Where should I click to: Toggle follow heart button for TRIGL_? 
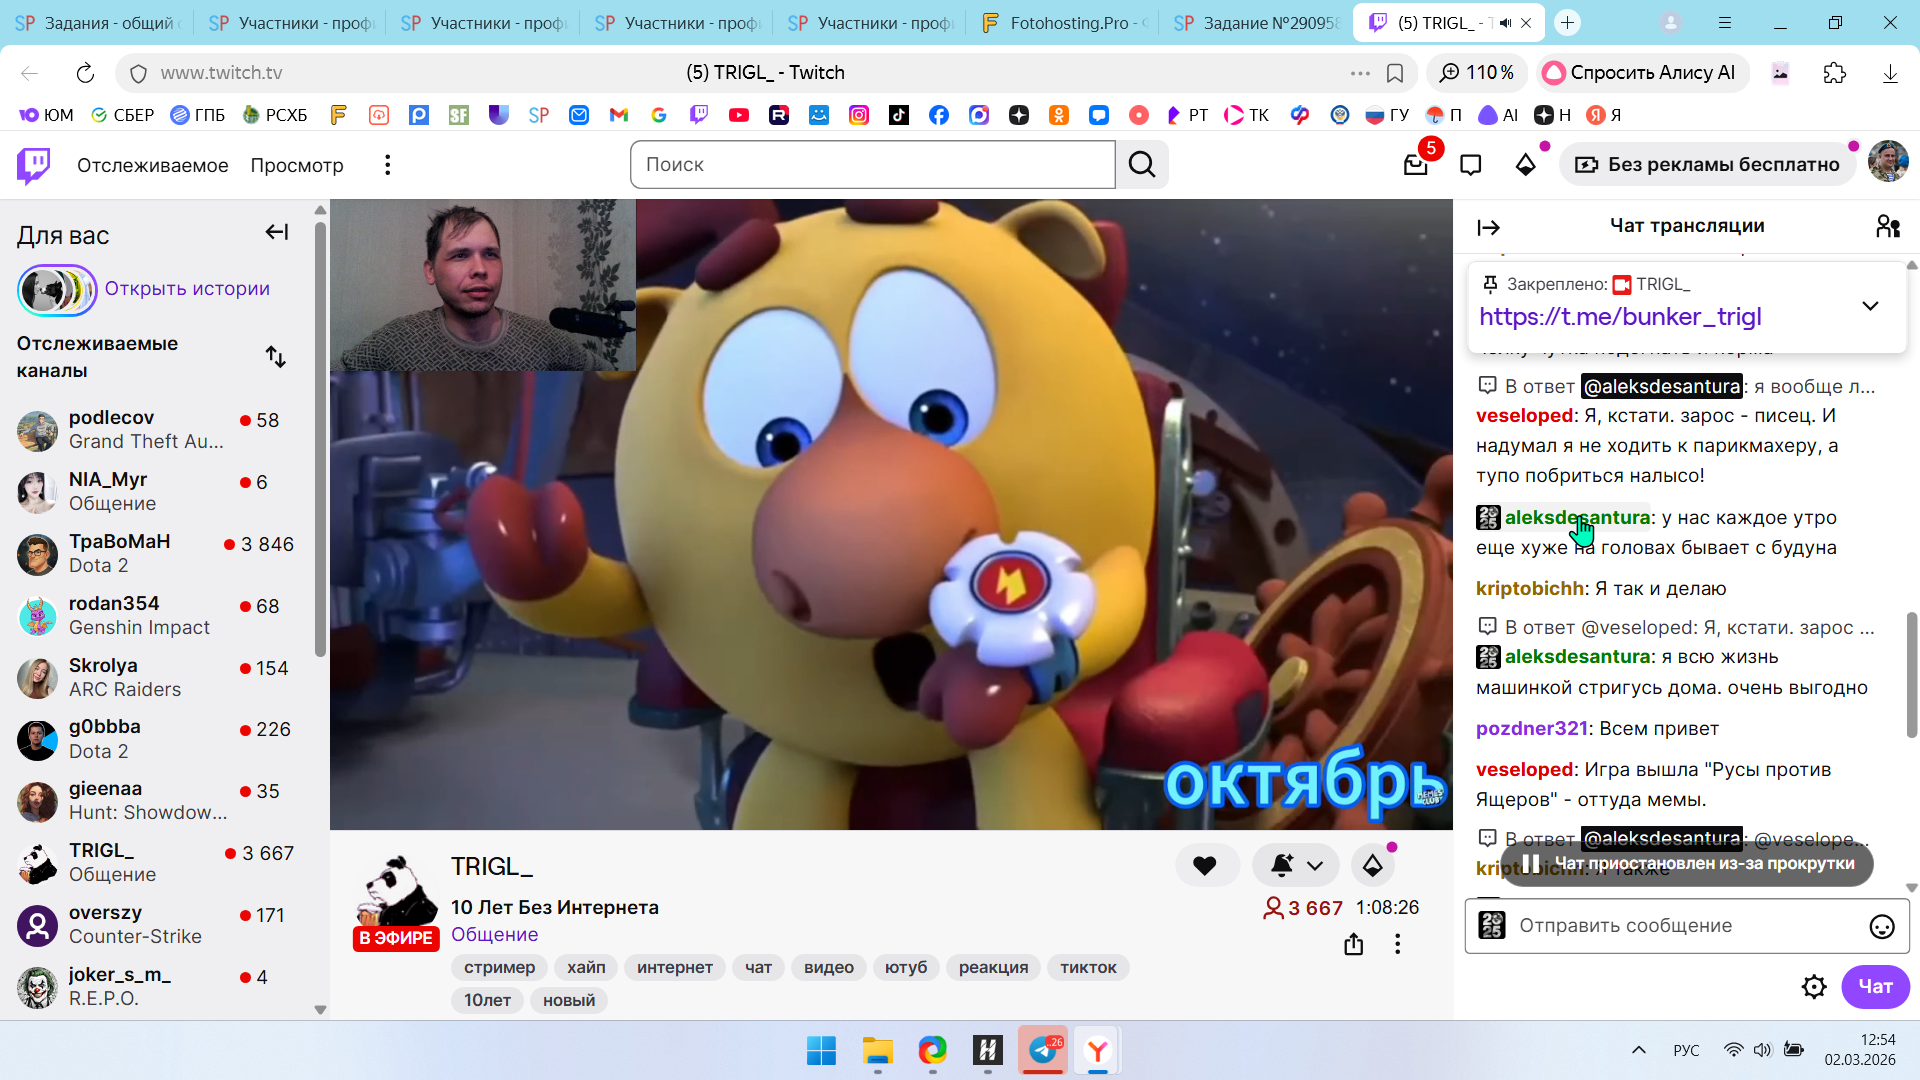[1205, 866]
